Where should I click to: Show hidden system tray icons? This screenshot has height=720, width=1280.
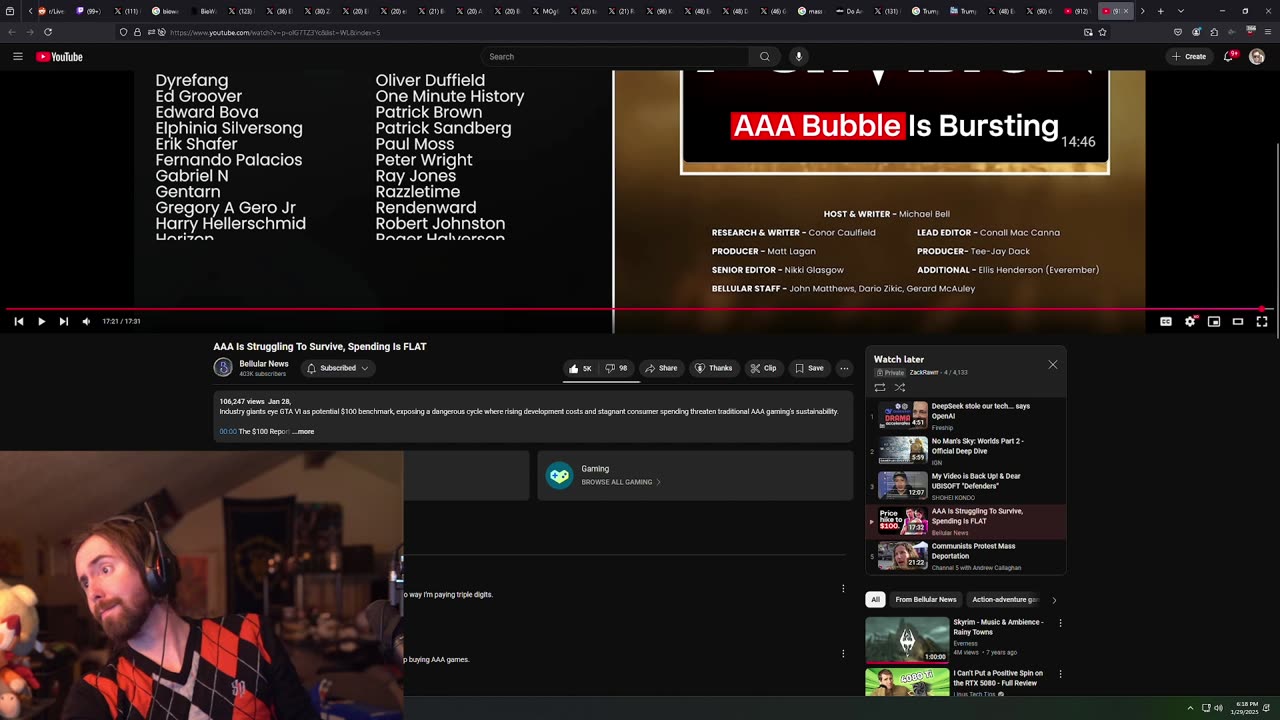pos(1190,708)
